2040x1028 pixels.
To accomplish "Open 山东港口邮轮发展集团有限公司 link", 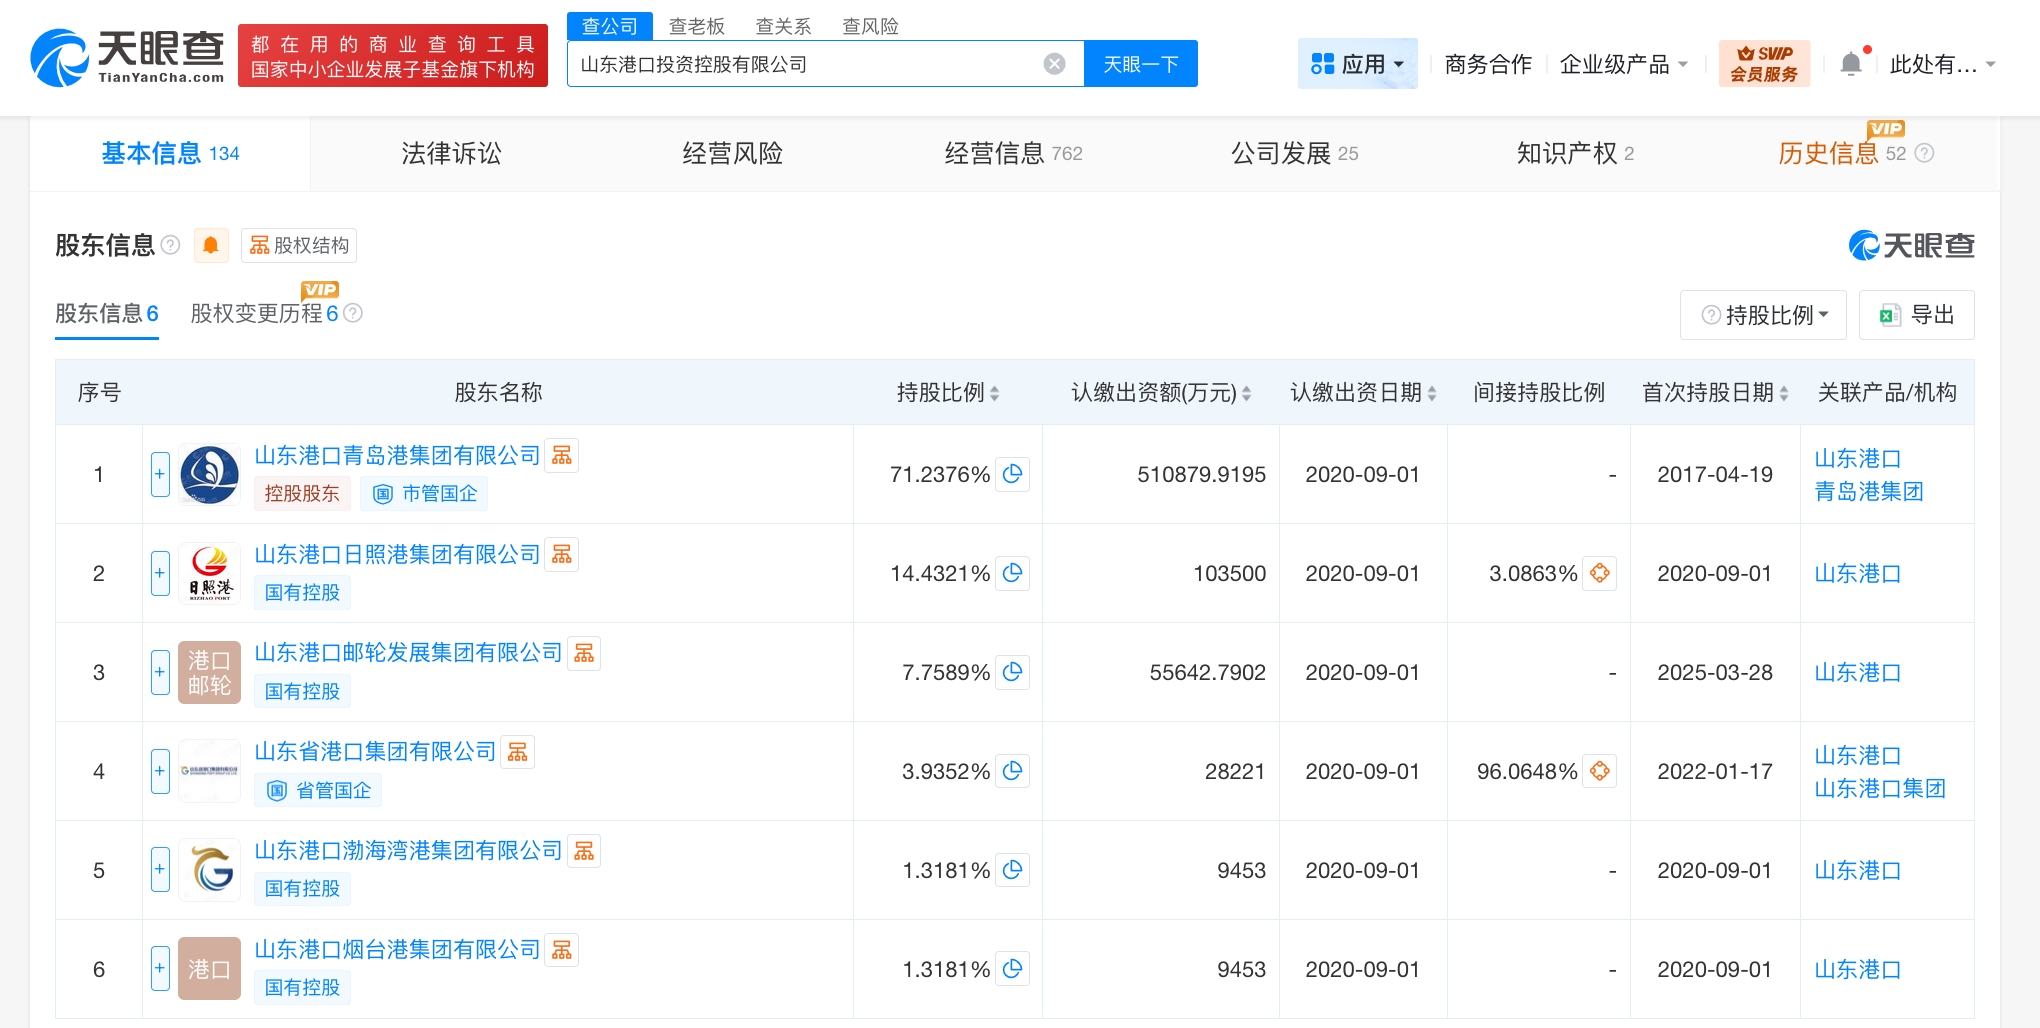I will click(408, 653).
